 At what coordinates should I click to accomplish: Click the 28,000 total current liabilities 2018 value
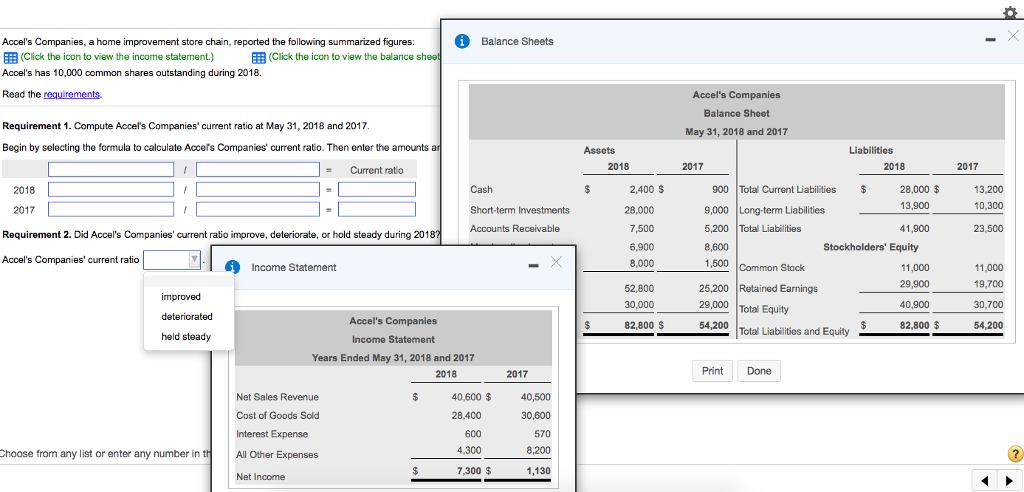tap(914, 189)
